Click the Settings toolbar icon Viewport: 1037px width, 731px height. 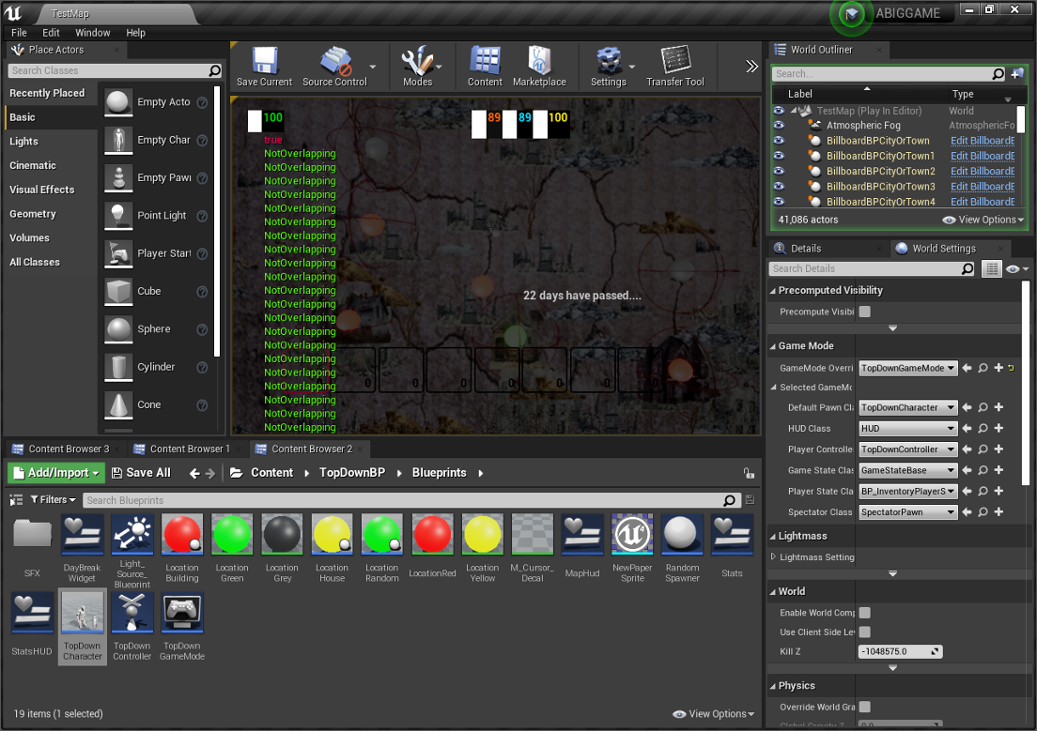click(x=608, y=61)
